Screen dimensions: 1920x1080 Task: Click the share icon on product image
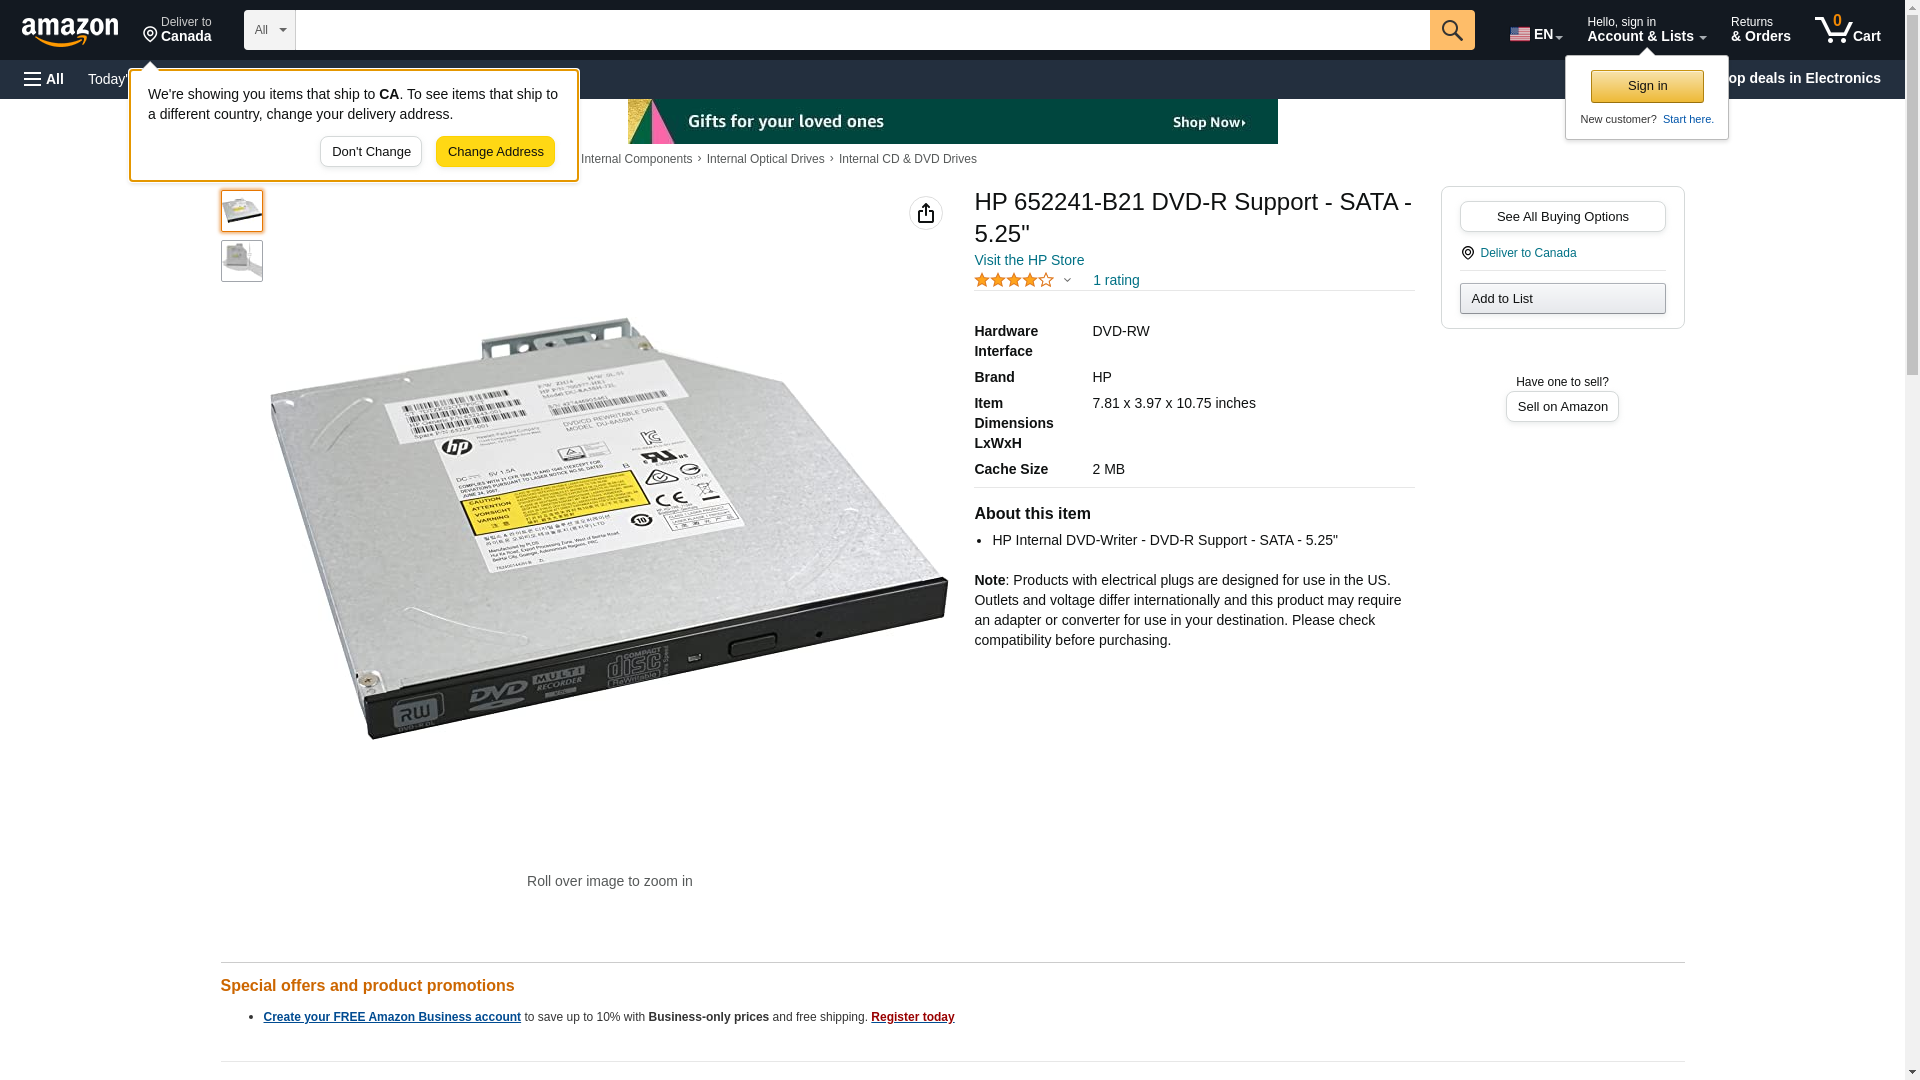click(x=925, y=213)
